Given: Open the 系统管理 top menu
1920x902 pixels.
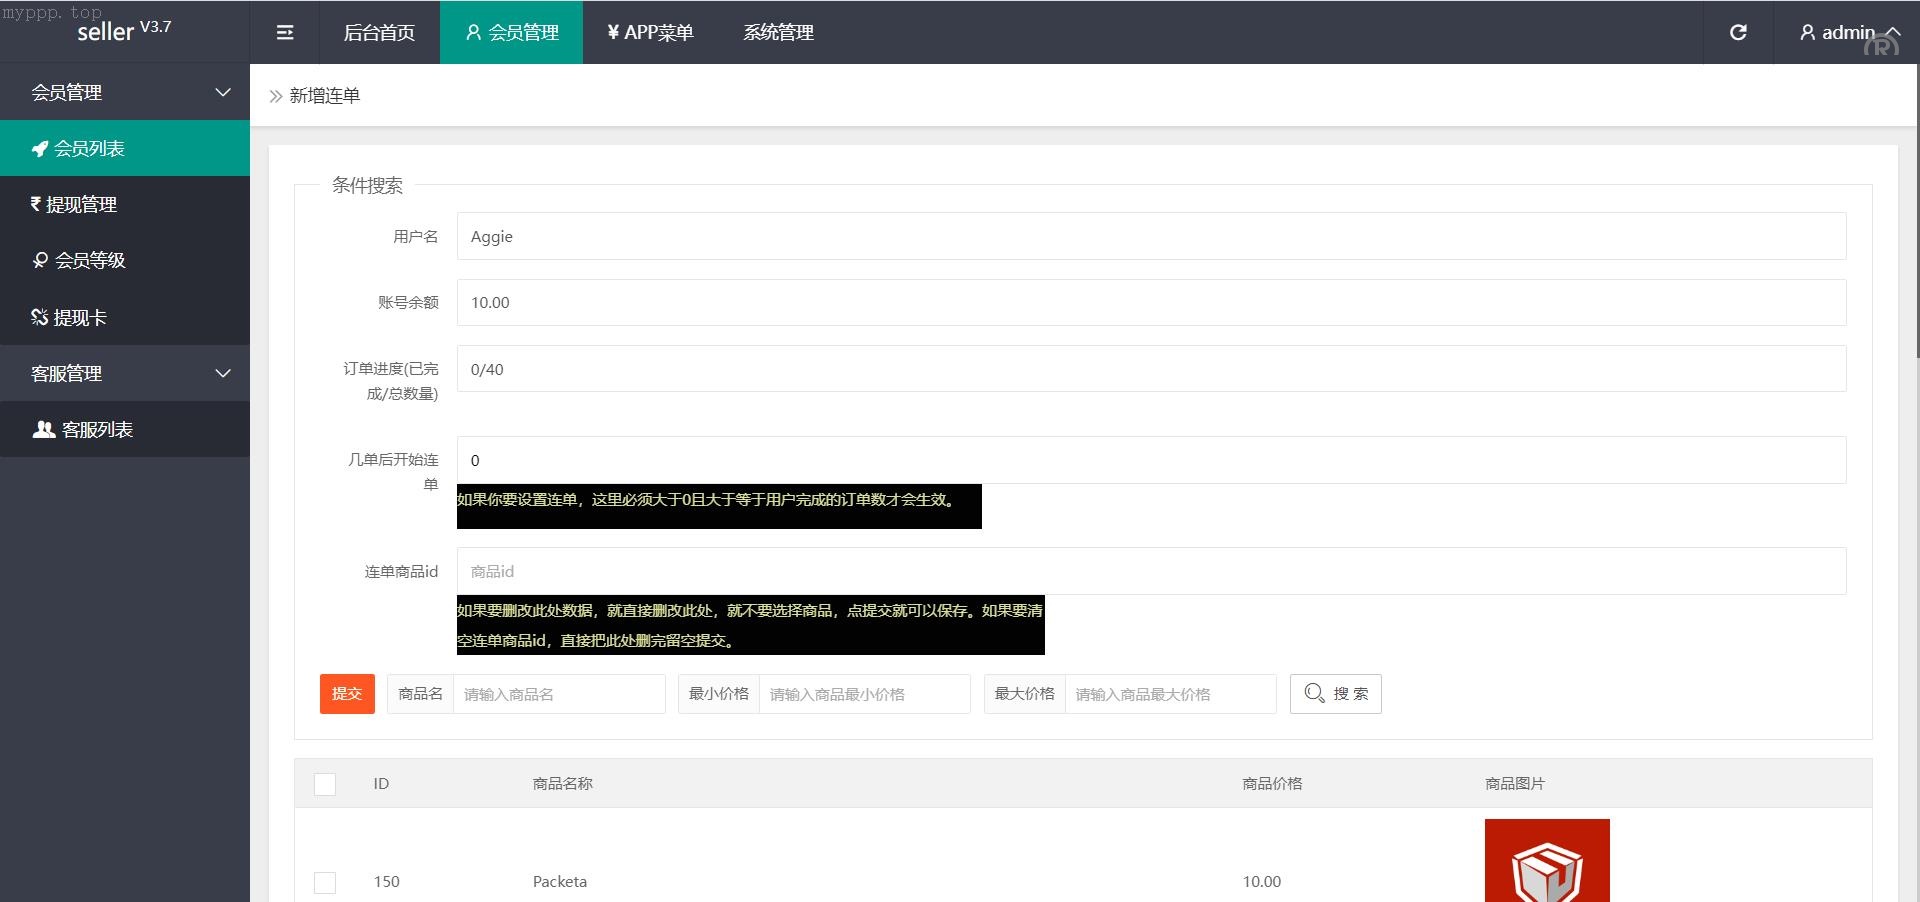Looking at the screenshot, I should (778, 33).
